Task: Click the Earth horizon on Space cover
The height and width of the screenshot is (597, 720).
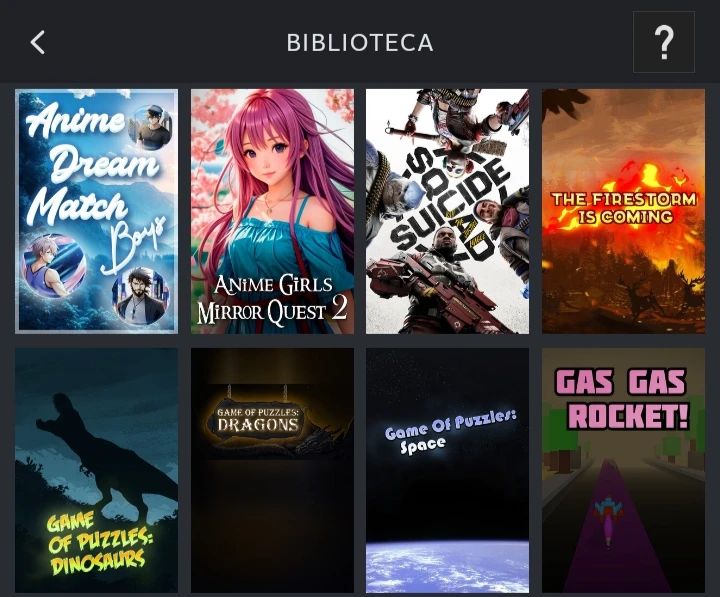Action: (447, 566)
